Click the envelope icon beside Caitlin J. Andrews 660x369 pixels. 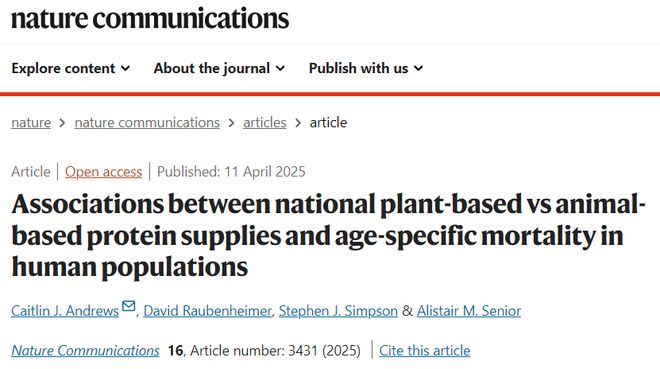pos(128,306)
